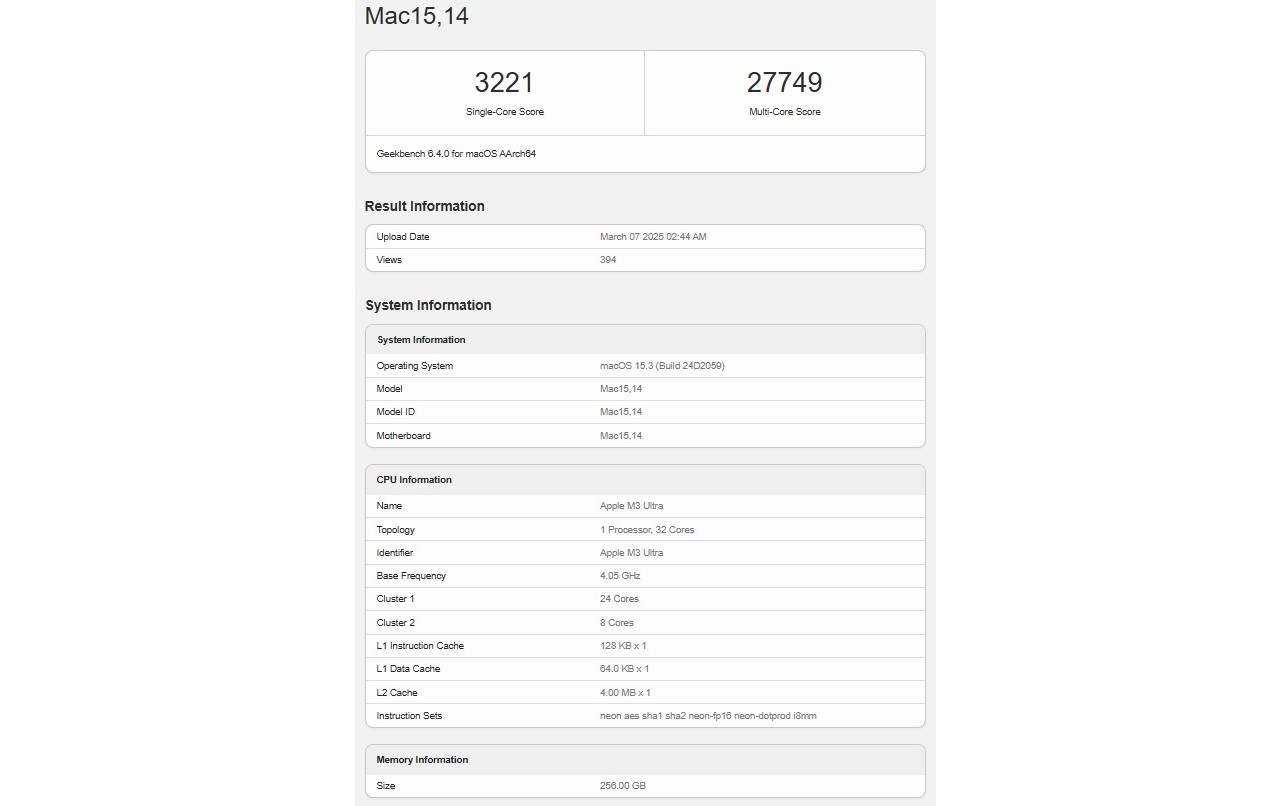The height and width of the screenshot is (806, 1284).
Task: Click the Operating System label
Action: click(x=415, y=366)
